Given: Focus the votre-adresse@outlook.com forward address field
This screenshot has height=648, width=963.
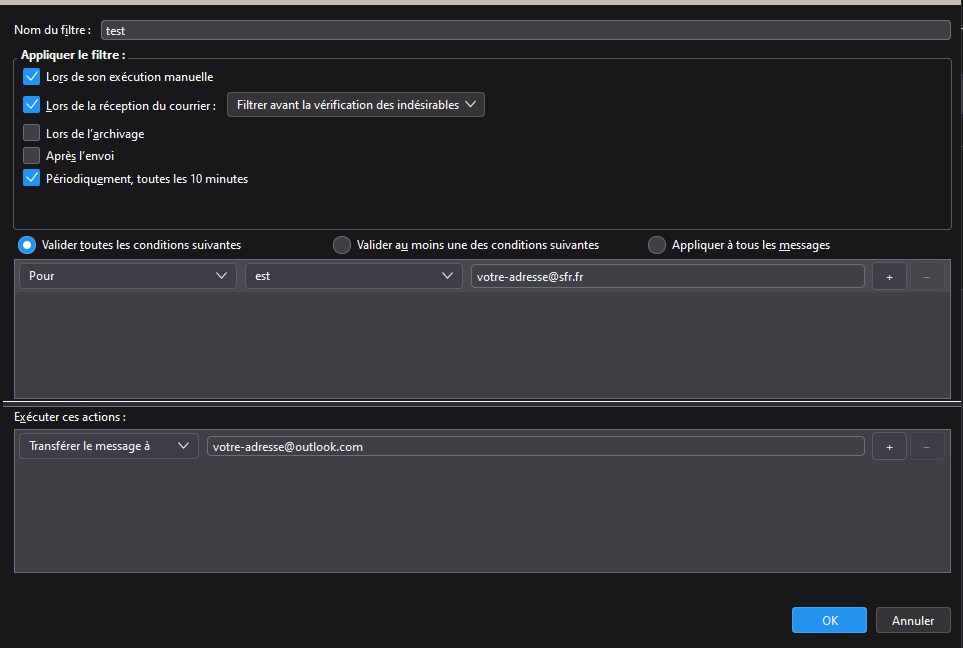Looking at the screenshot, I should point(535,447).
